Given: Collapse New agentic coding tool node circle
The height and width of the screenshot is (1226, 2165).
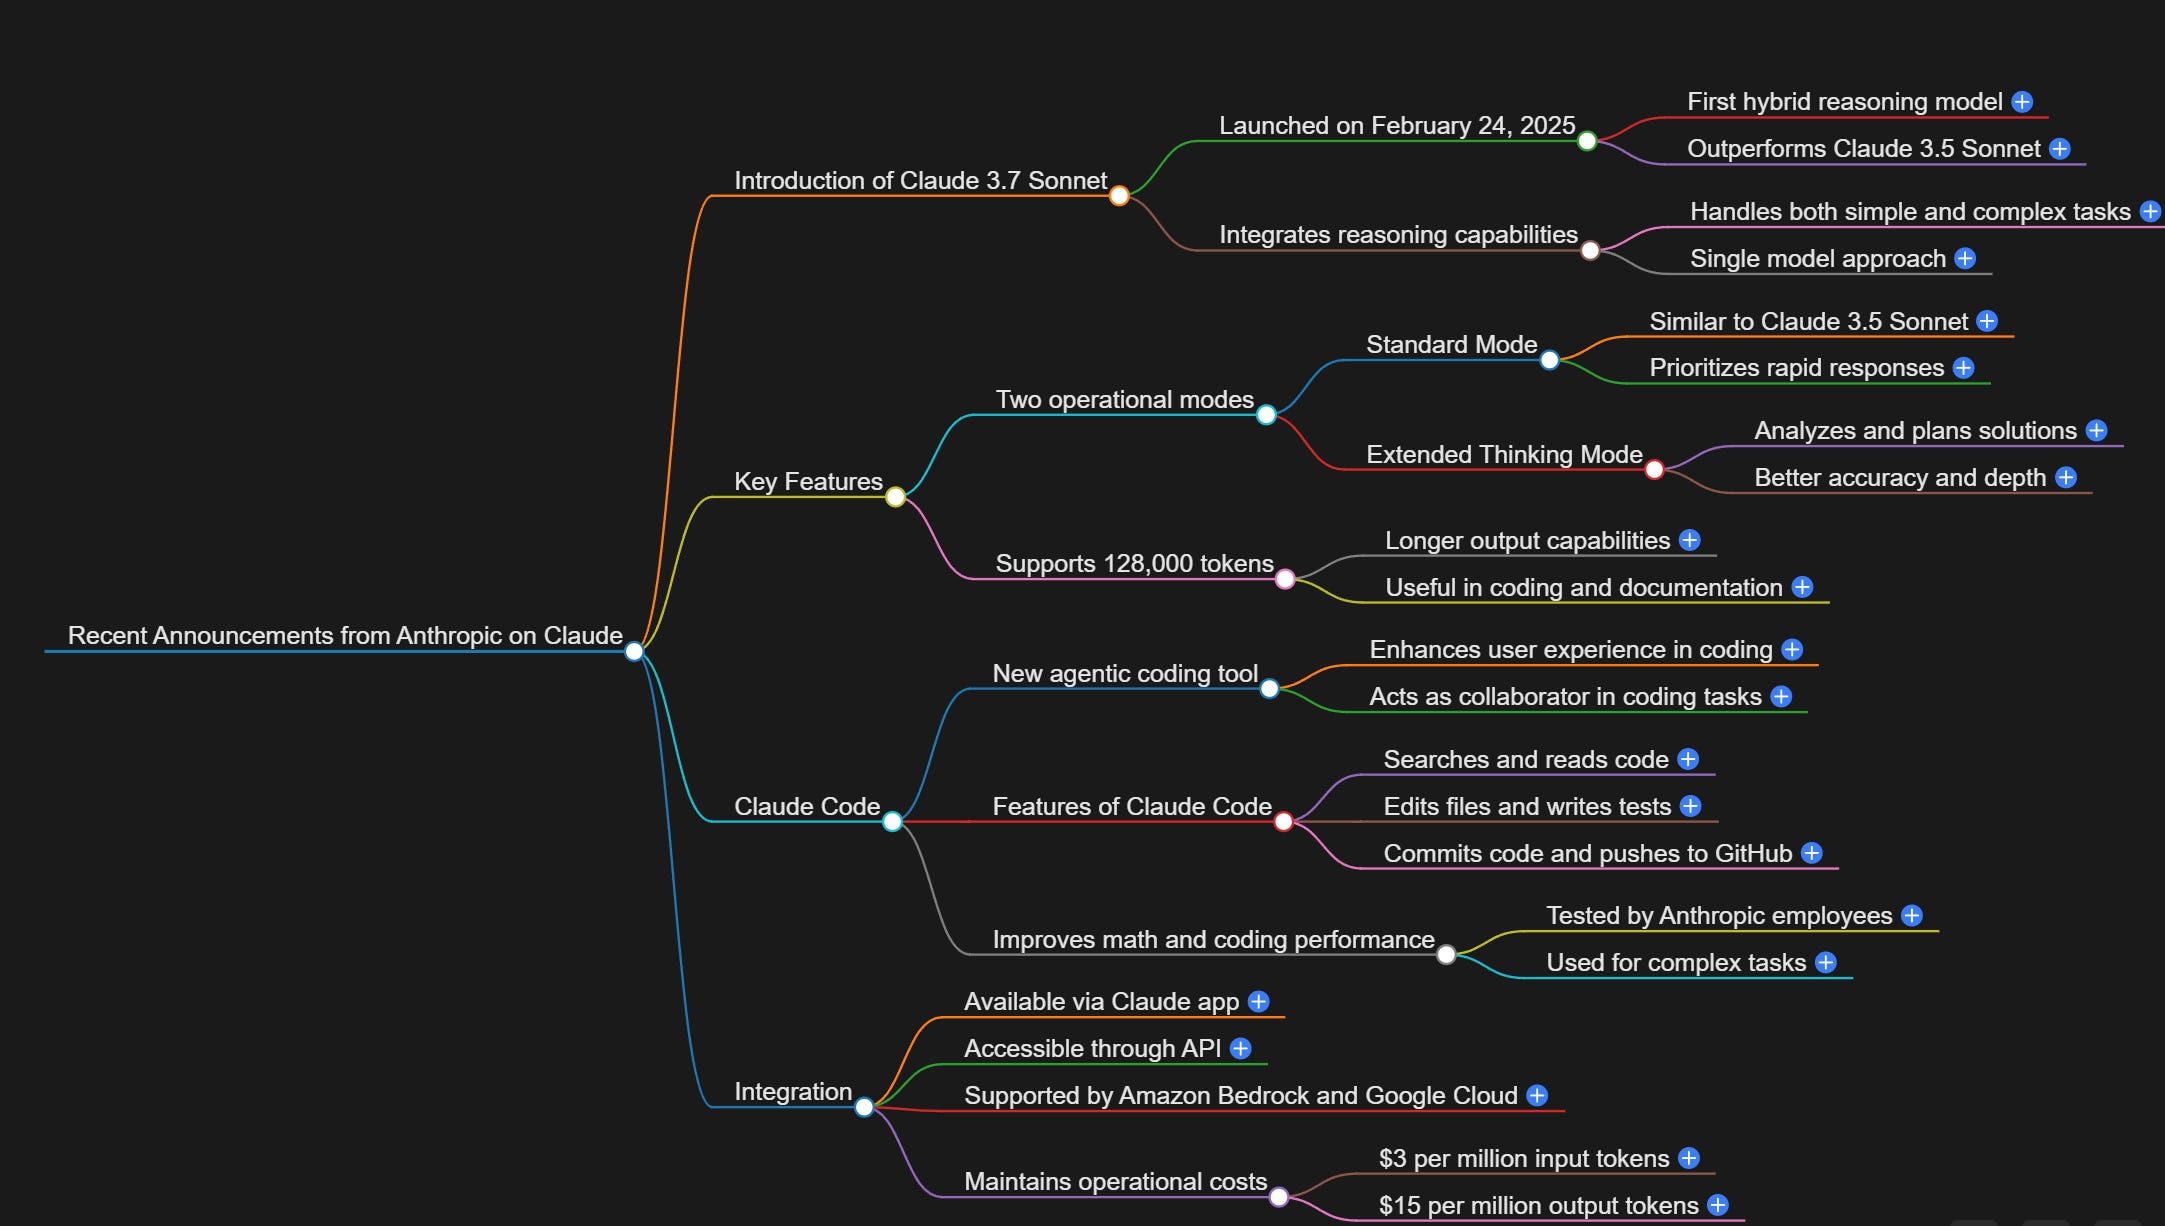Looking at the screenshot, I should 1269,689.
